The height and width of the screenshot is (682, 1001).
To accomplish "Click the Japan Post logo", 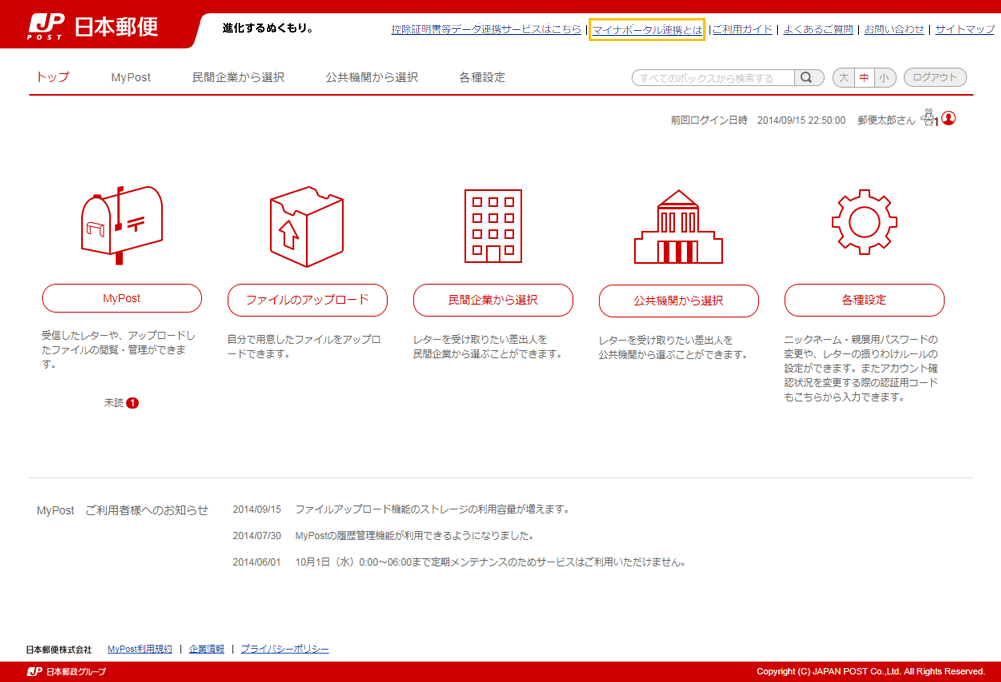I will click(92, 27).
